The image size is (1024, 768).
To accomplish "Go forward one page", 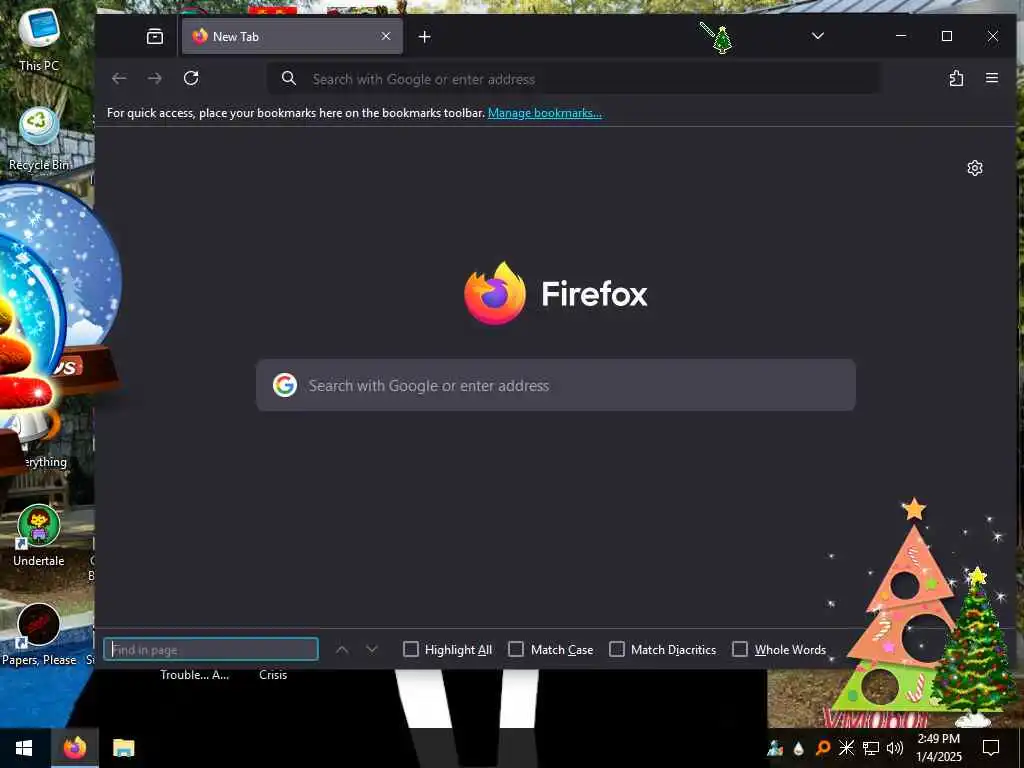I will (x=155, y=78).
